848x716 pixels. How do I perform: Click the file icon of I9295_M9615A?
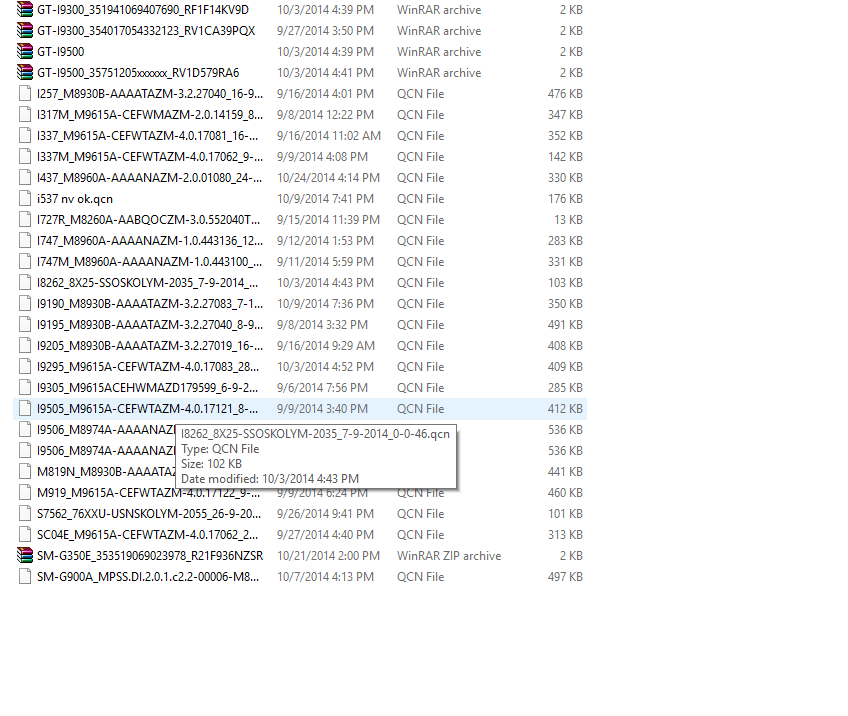point(25,367)
